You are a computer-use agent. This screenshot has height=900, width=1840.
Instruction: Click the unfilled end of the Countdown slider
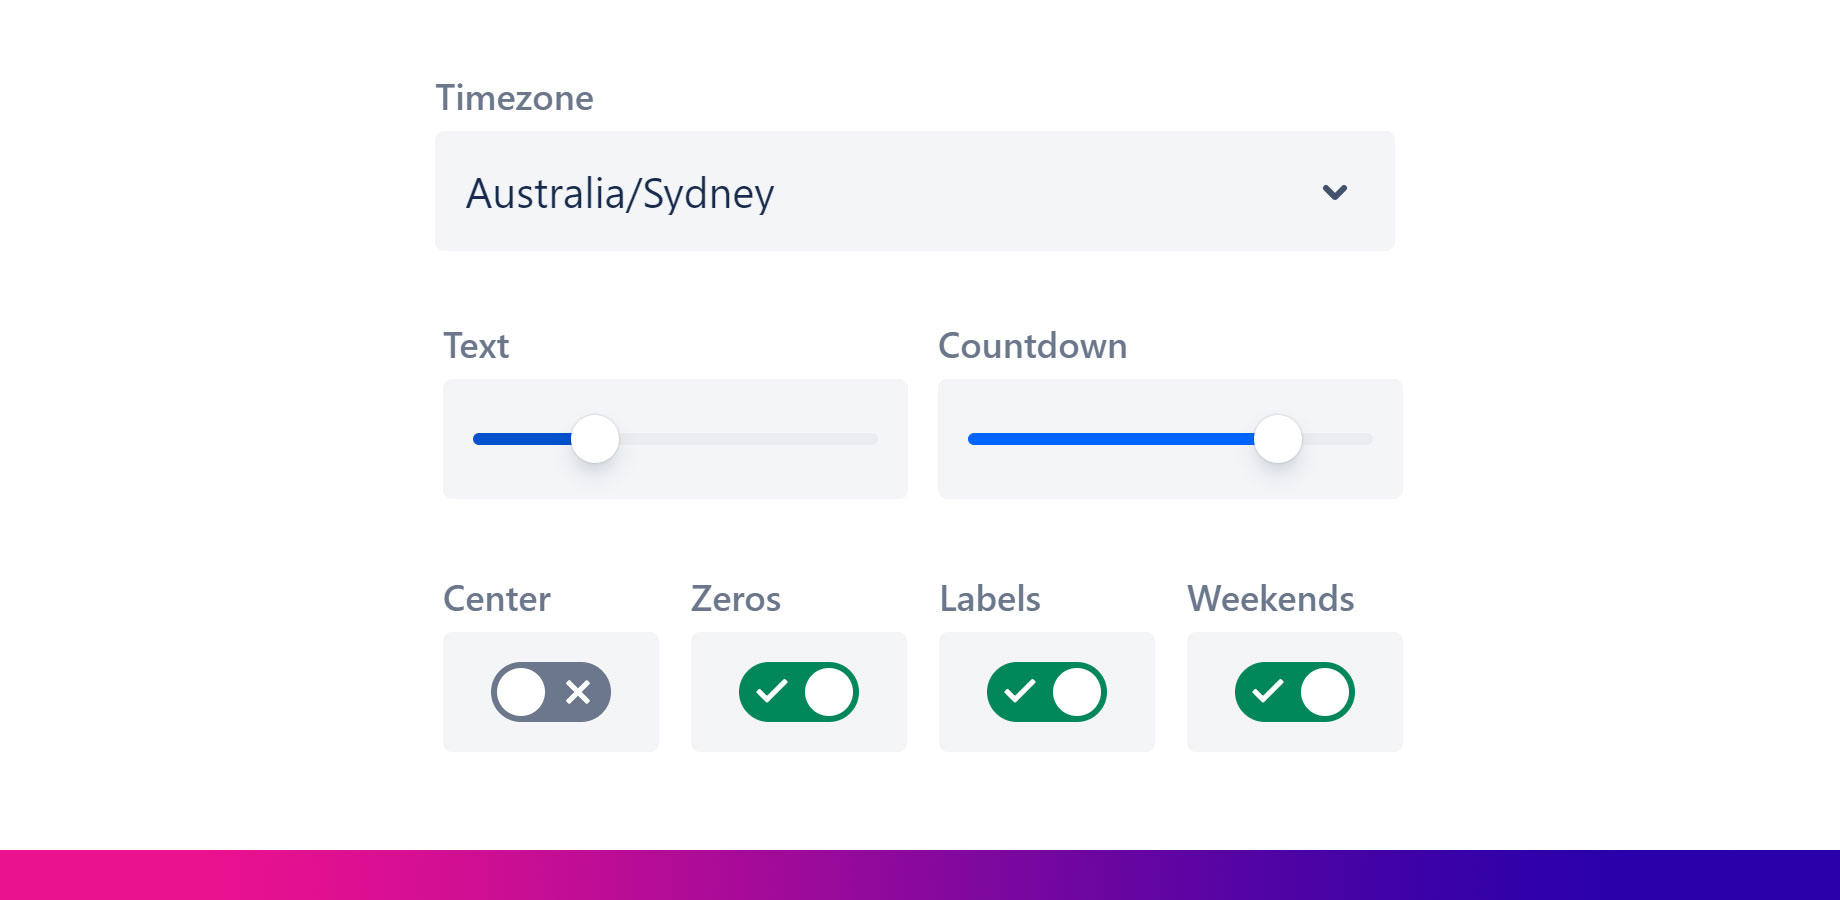1338,439
